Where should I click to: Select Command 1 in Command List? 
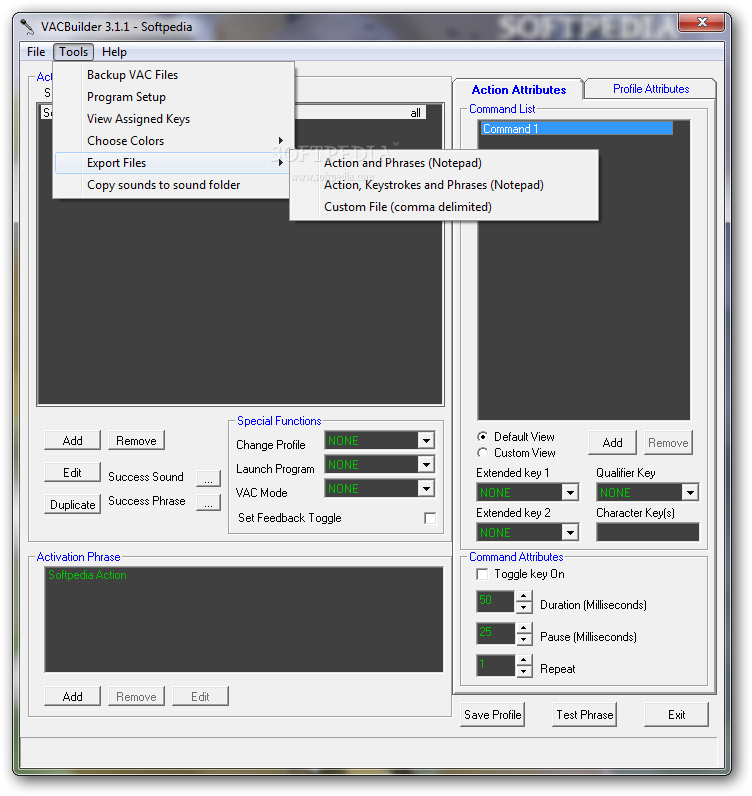[577, 129]
